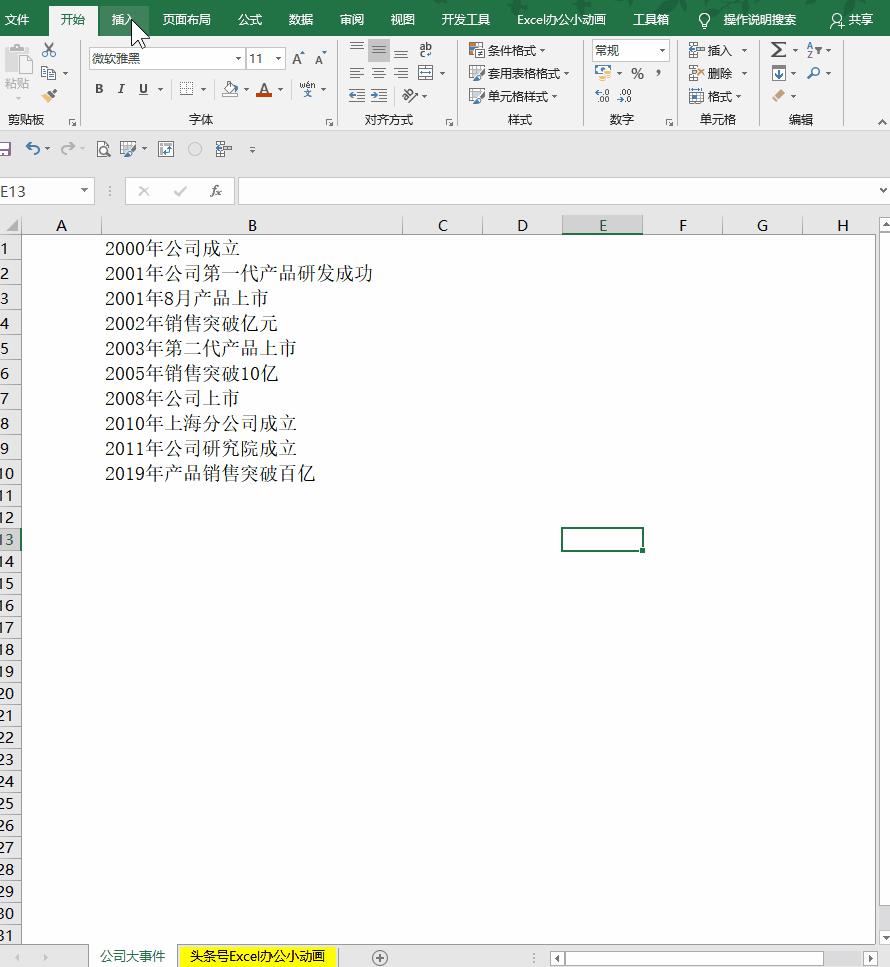Click the AutoSum (Σ) icon
Image resolution: width=890 pixels, height=967 pixels.
(x=778, y=50)
